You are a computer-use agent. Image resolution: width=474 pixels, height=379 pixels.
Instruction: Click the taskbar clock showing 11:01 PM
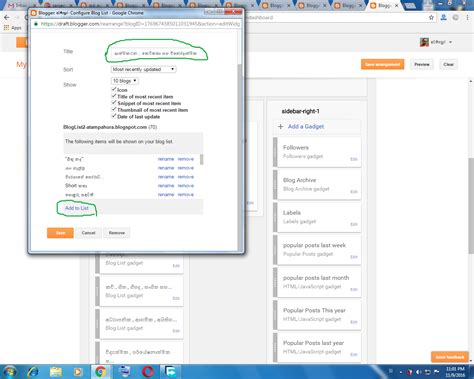coord(455,372)
